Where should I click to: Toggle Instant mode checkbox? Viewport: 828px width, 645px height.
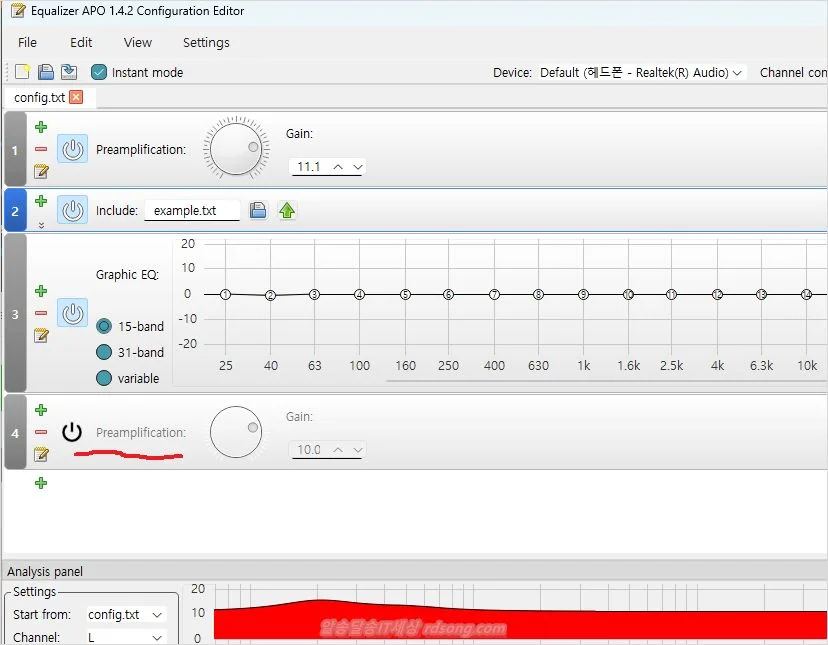[98, 72]
